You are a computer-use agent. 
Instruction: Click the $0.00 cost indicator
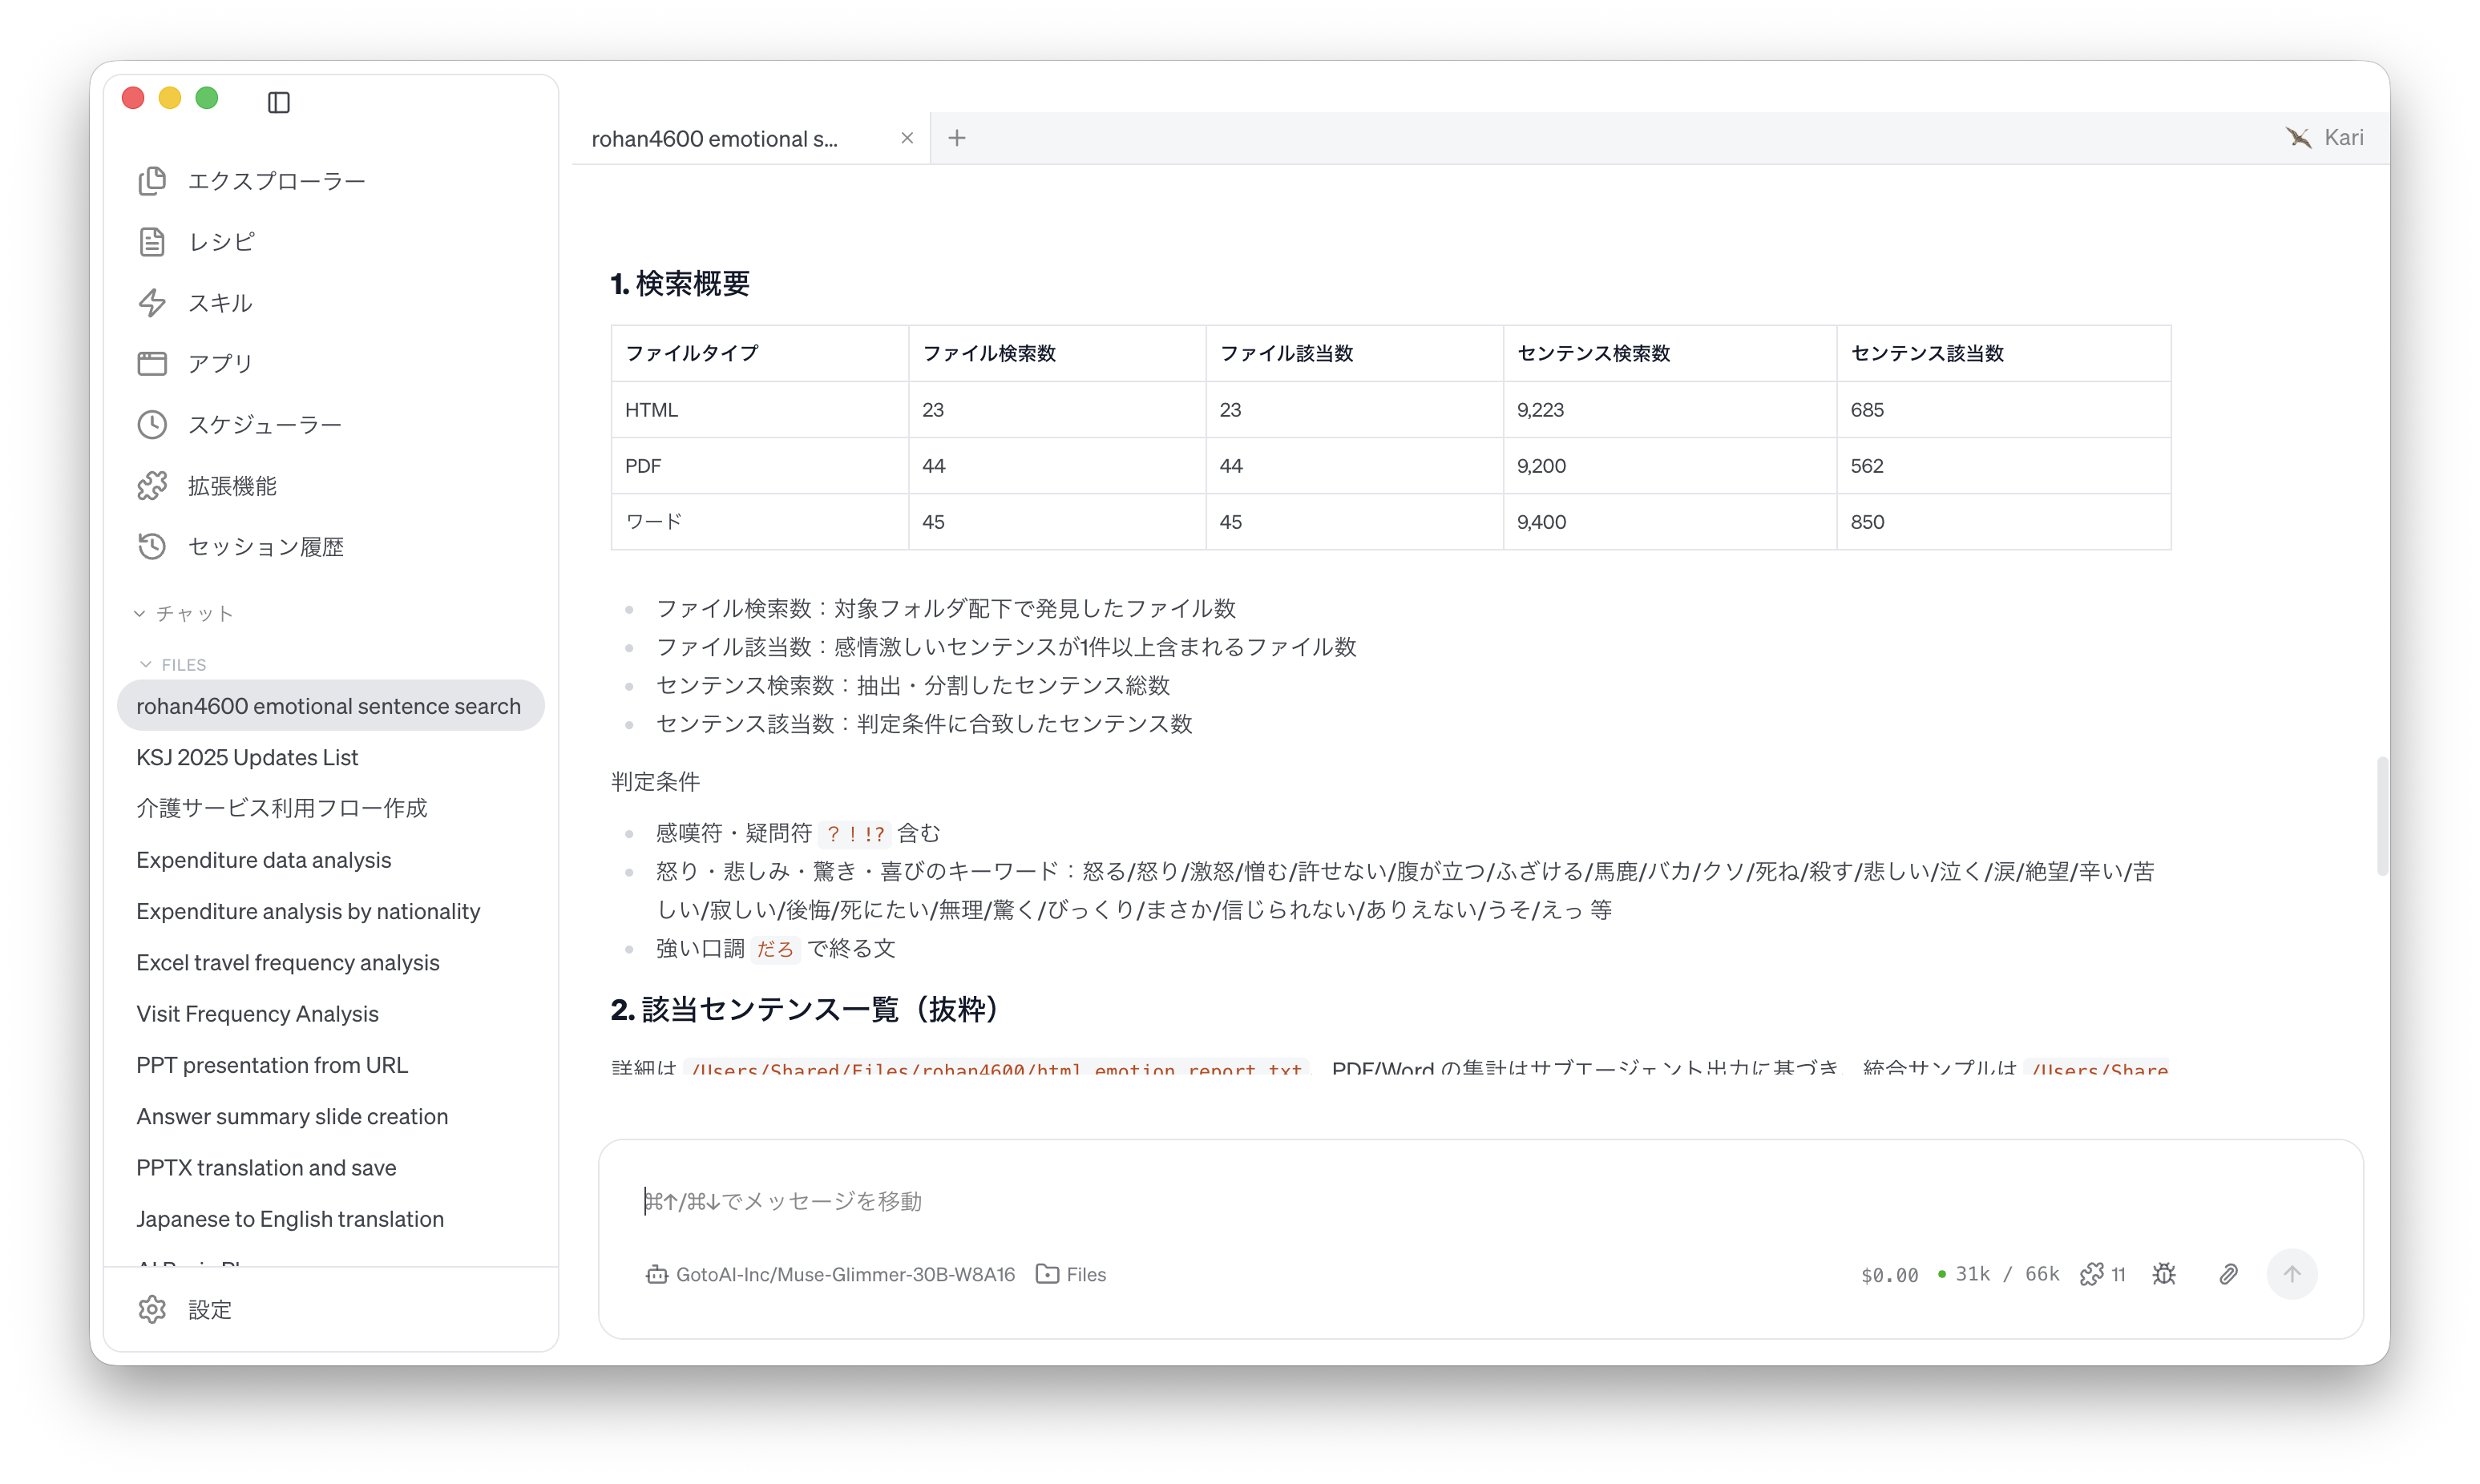[x=1889, y=1275]
